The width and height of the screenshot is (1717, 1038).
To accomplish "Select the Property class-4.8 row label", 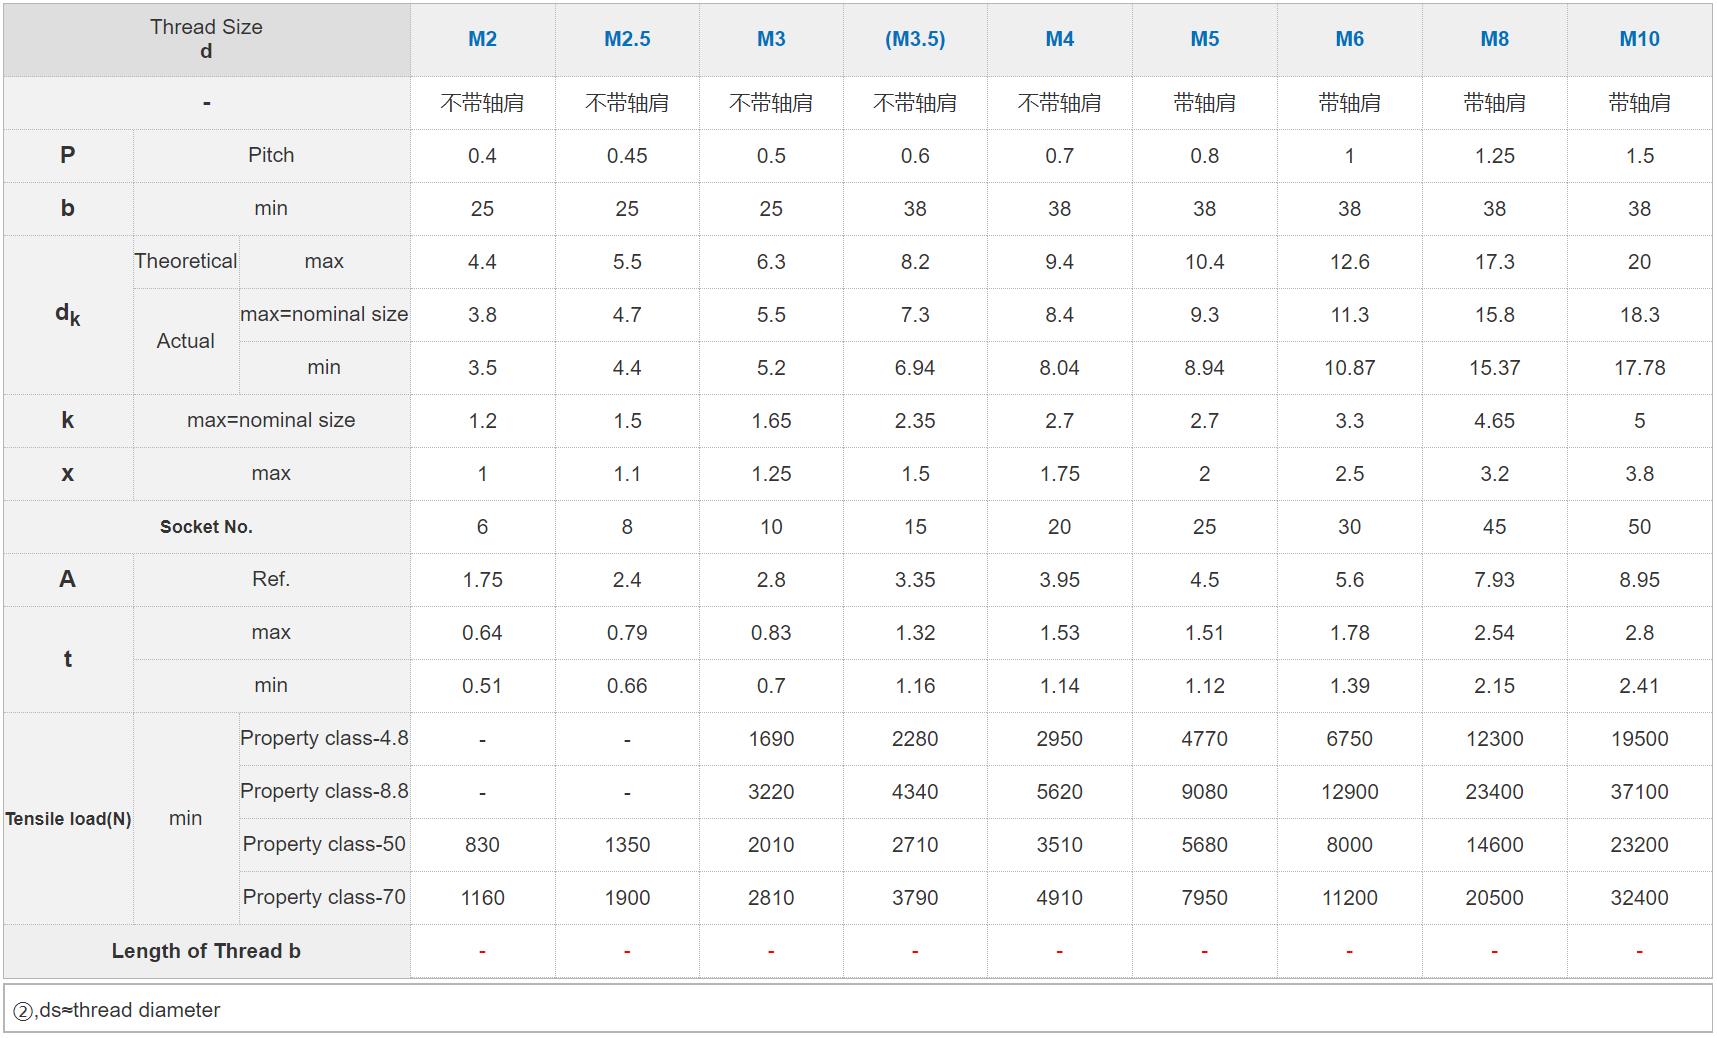I will (x=324, y=738).
